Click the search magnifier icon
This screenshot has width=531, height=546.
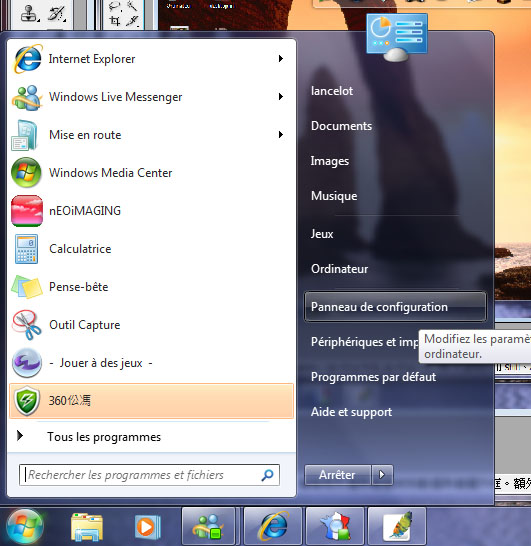(x=267, y=475)
